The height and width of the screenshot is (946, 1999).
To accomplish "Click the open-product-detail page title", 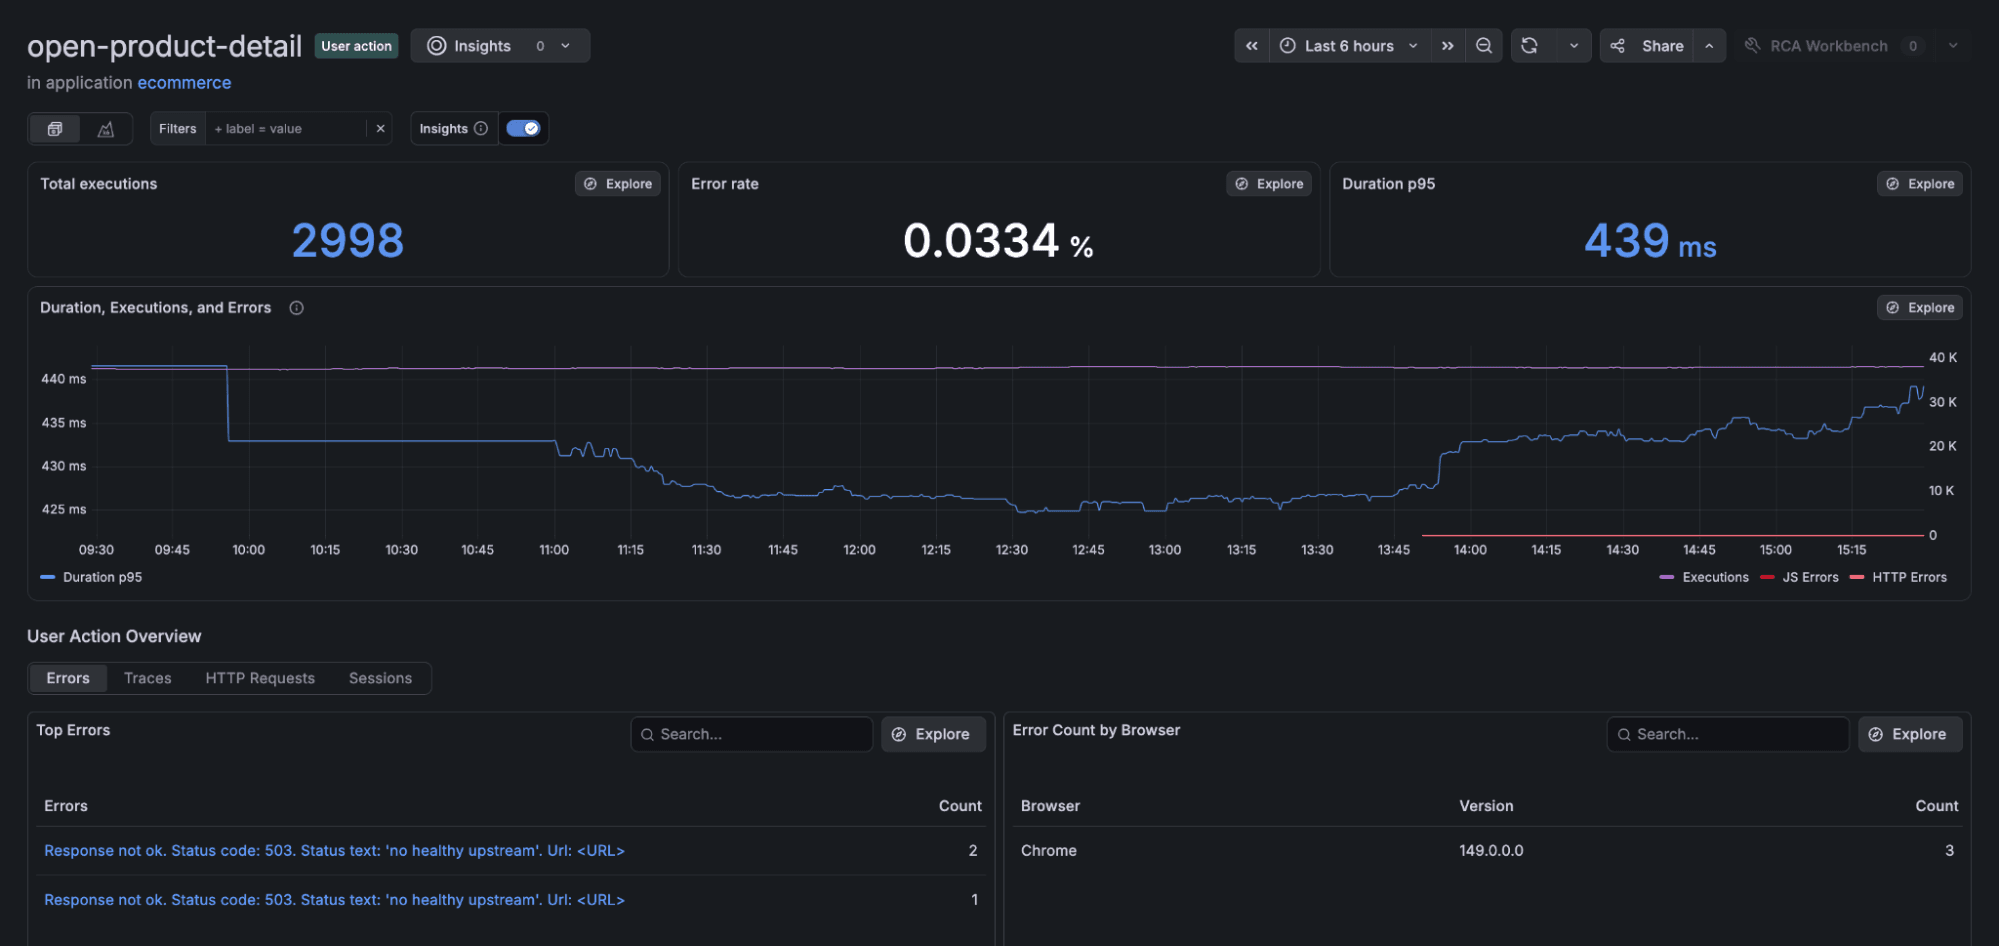I will pos(164,46).
